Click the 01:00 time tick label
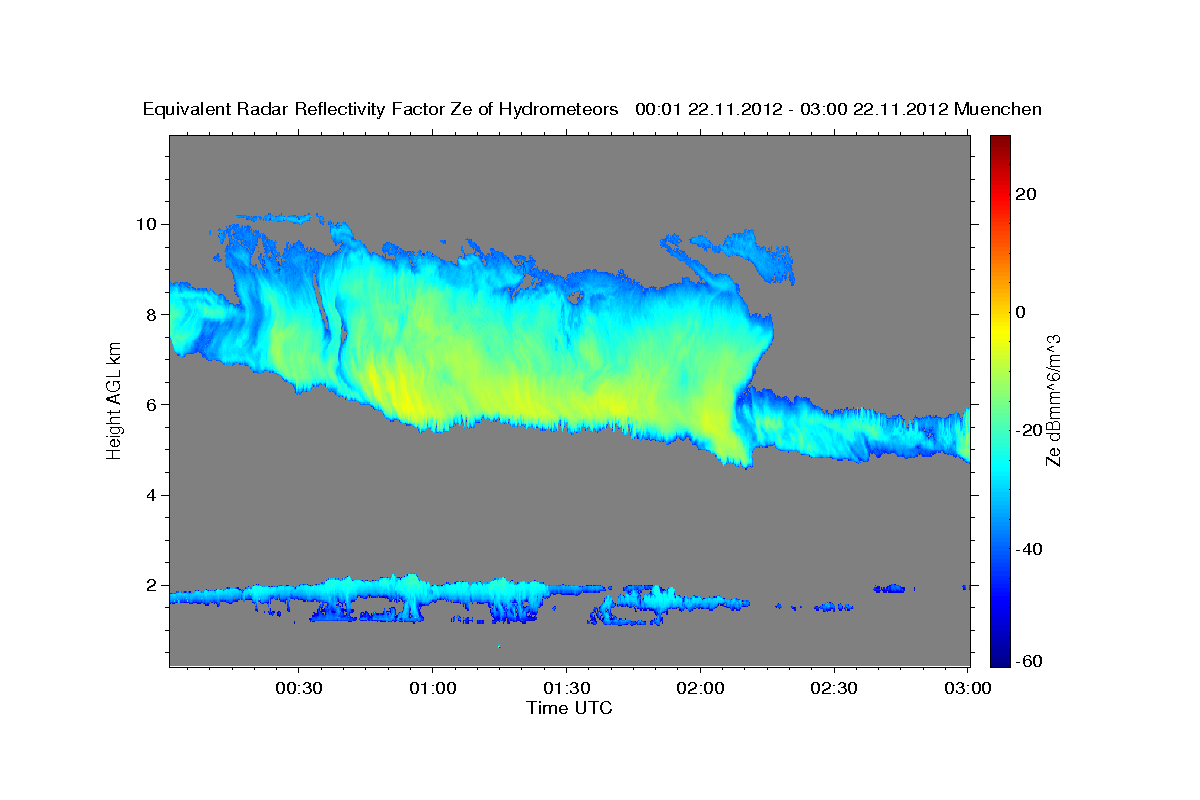 coord(432,688)
